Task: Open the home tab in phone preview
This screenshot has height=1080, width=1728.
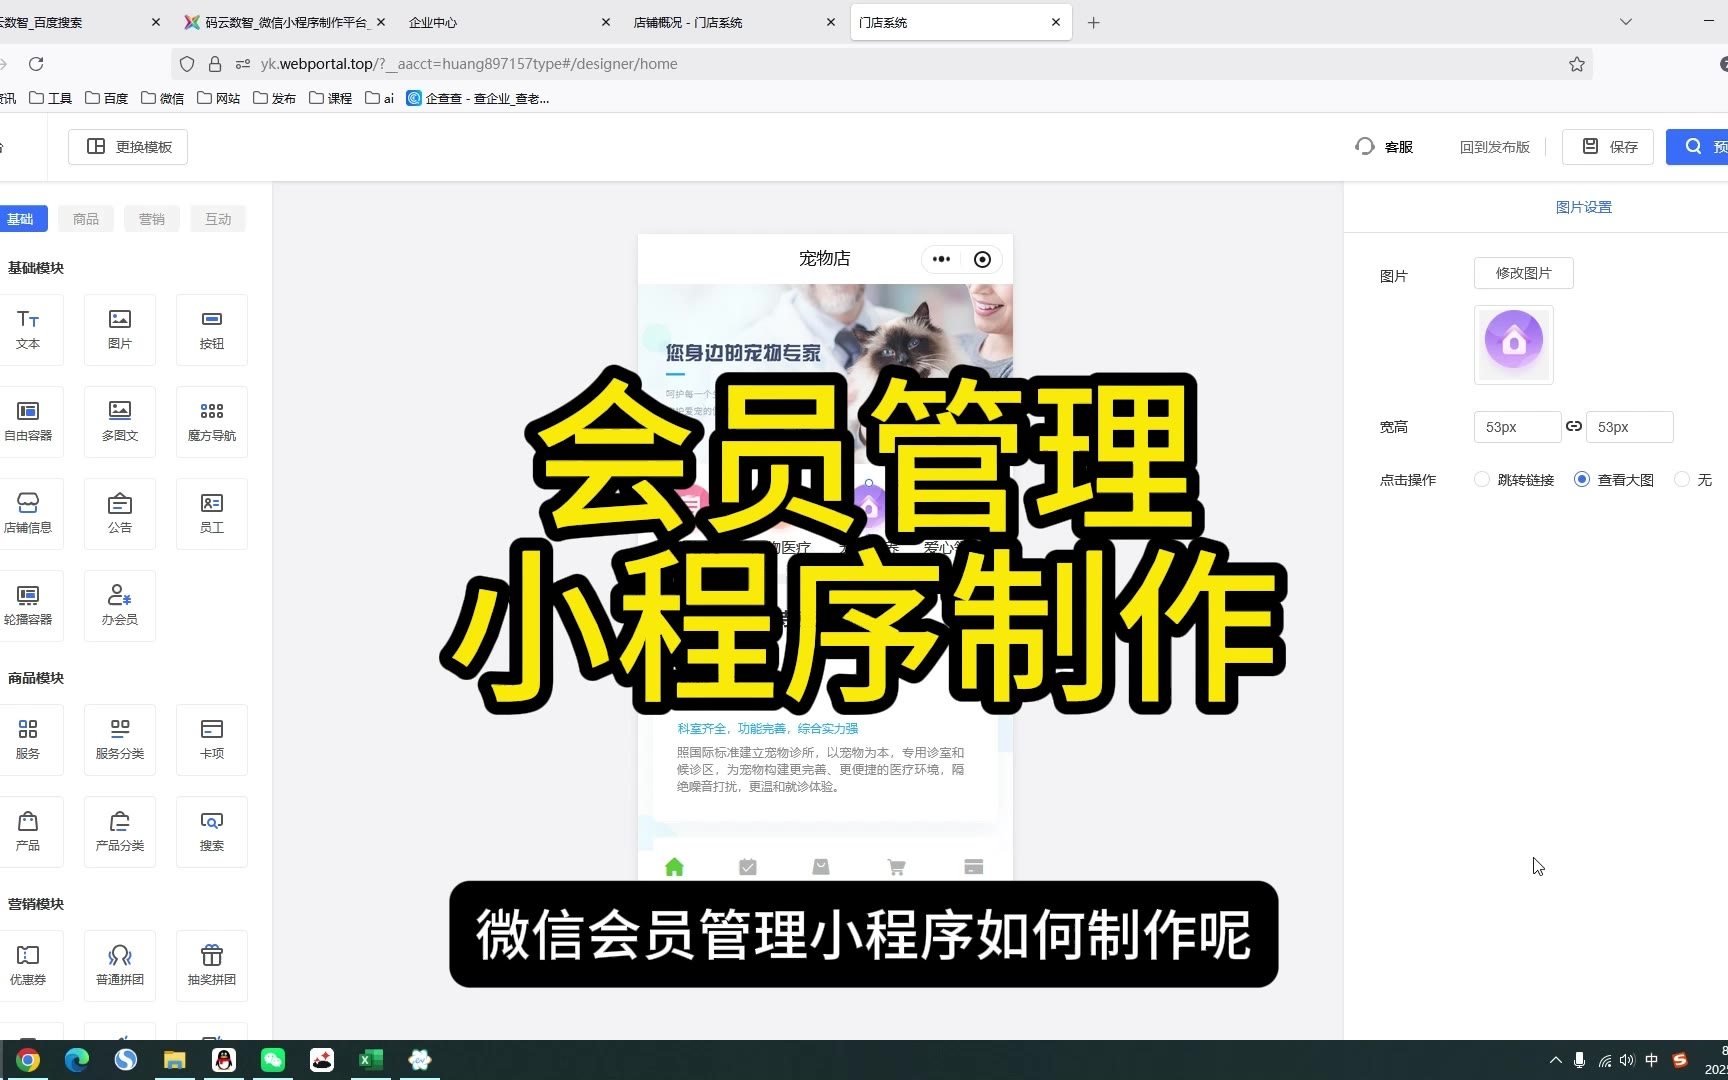Action: click(x=674, y=867)
